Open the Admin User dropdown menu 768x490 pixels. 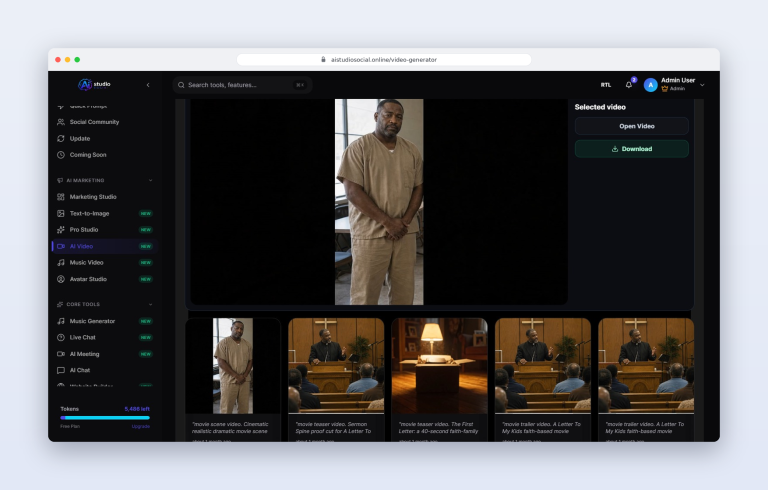coord(702,85)
